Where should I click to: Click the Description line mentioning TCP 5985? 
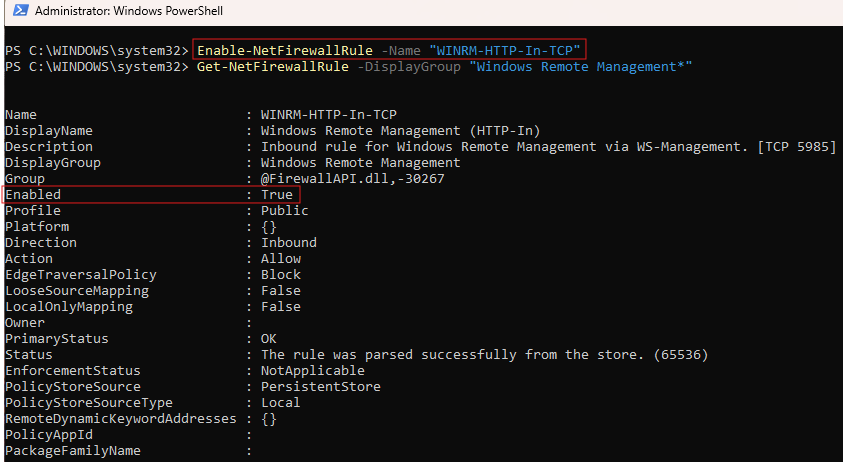pyautogui.click(x=548, y=147)
